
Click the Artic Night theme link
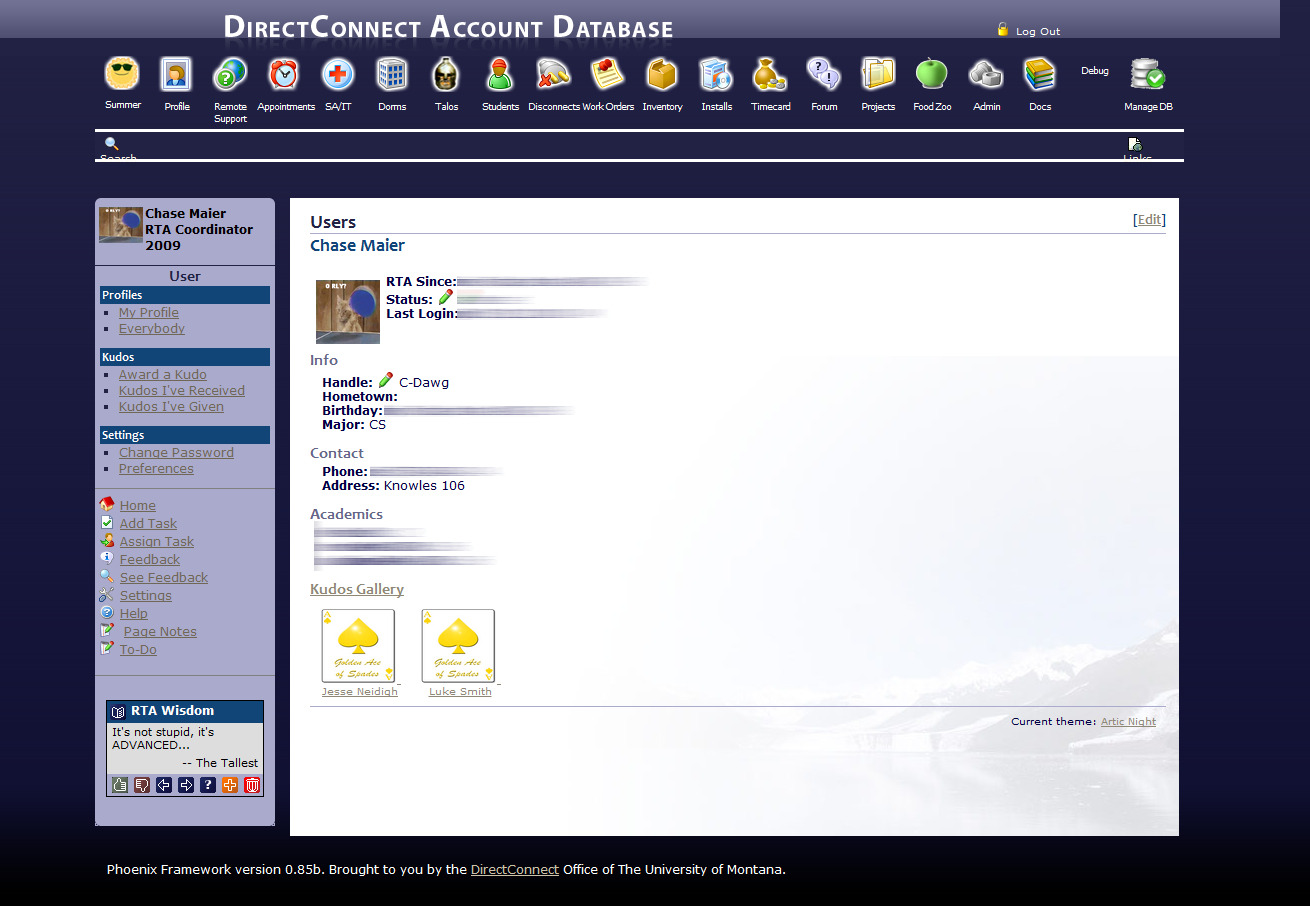[1128, 722]
